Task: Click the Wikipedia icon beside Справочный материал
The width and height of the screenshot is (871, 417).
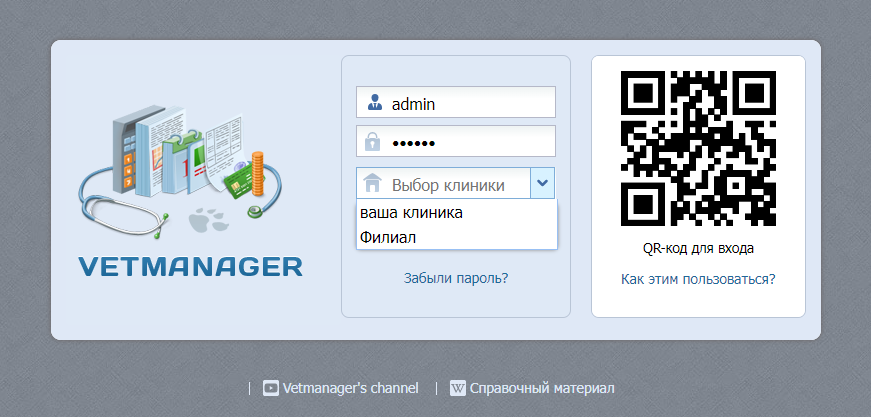Action: point(458,388)
